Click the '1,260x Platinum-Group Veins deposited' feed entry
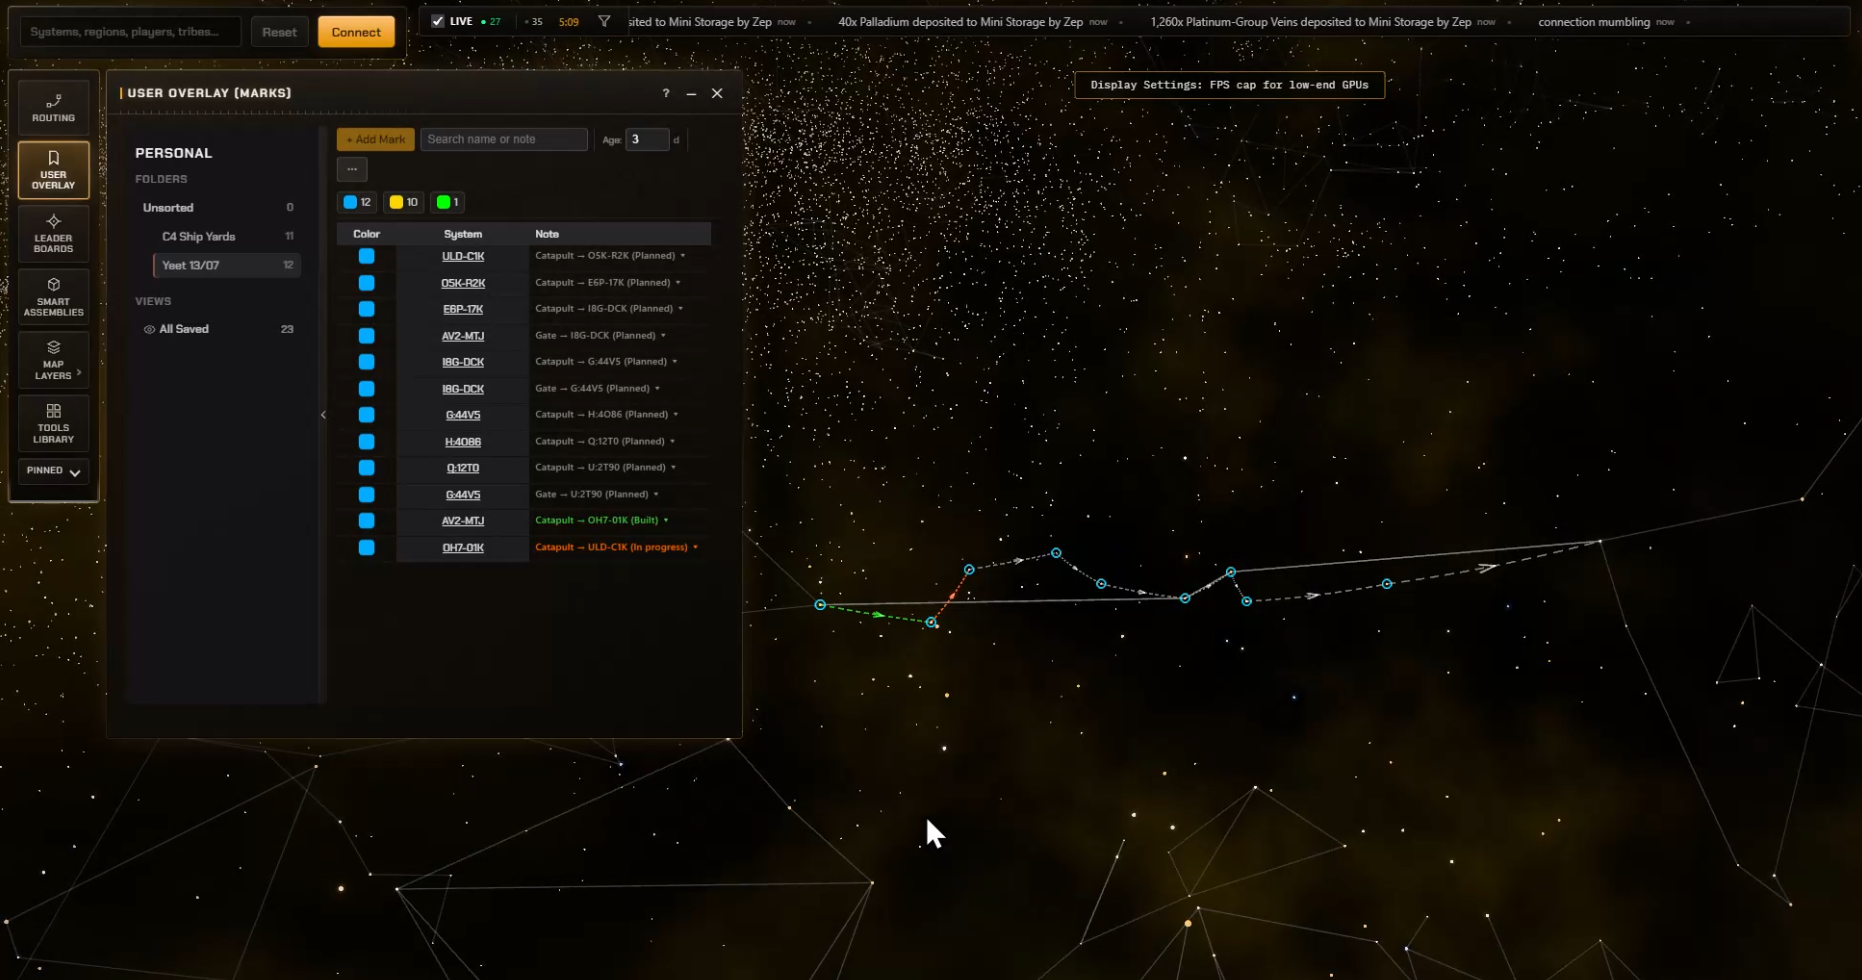This screenshot has width=1862, height=980. 1323,22
